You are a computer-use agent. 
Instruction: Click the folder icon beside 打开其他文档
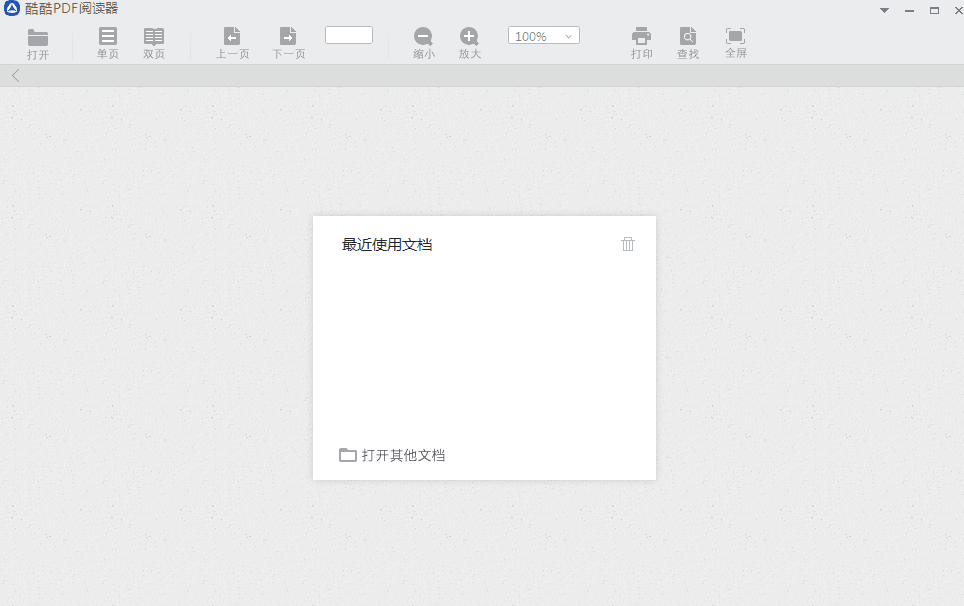[x=347, y=455]
